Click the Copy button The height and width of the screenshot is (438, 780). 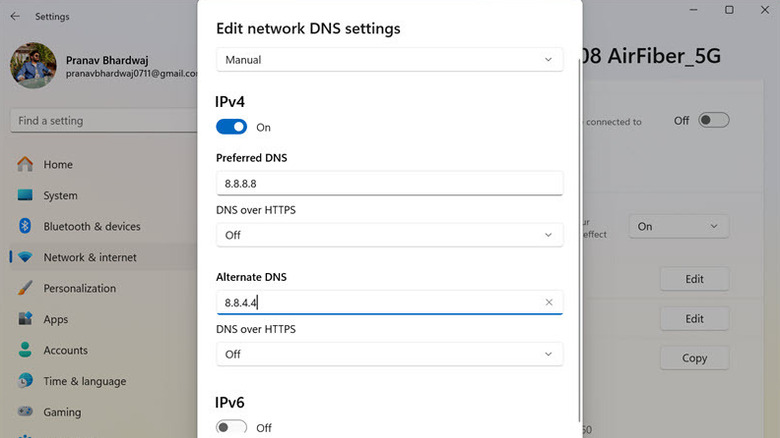click(694, 358)
